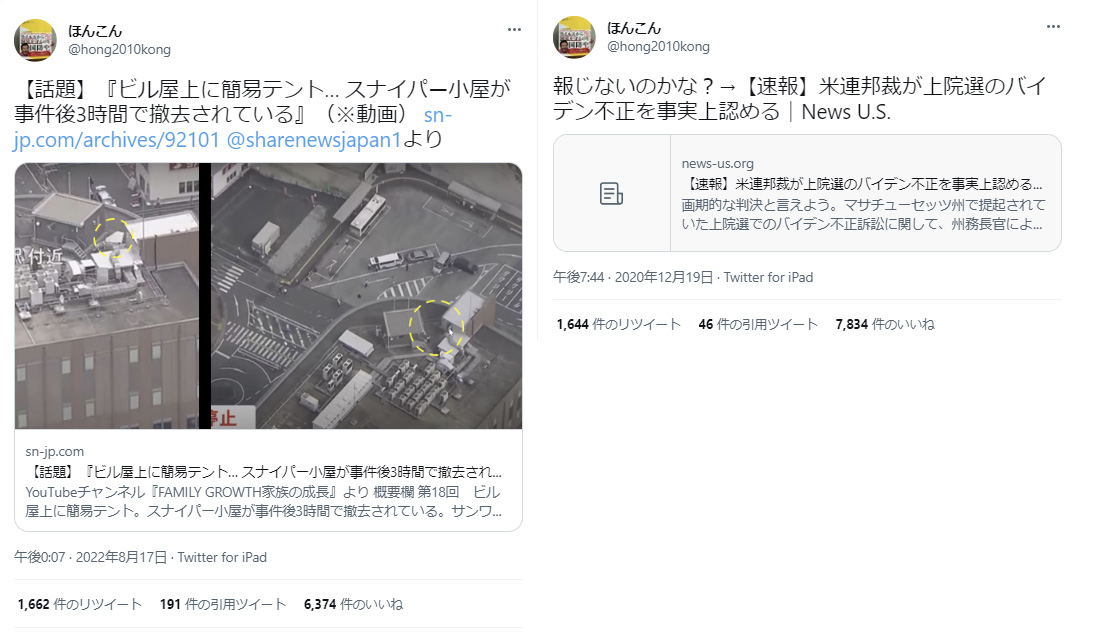
Task: Click the @hong2010kong handle in the left tweet
Action: coord(119,49)
